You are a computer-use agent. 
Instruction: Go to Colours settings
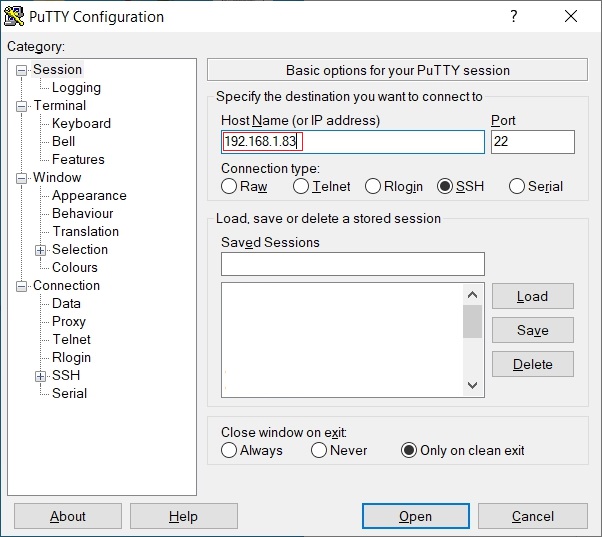click(75, 267)
